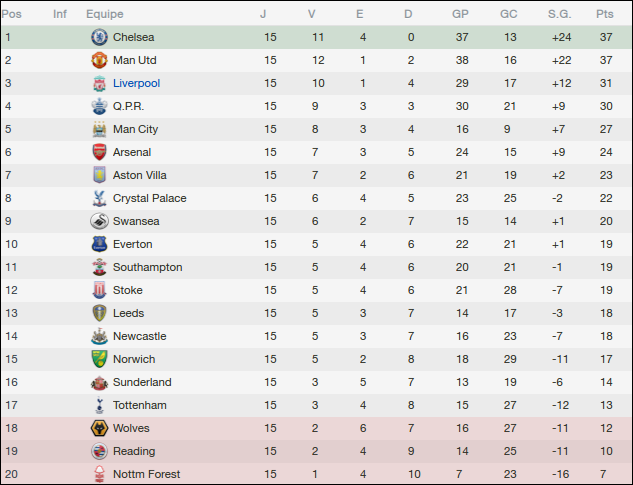Select the Crystal Palace team name
The image size is (633, 485).
click(149, 198)
